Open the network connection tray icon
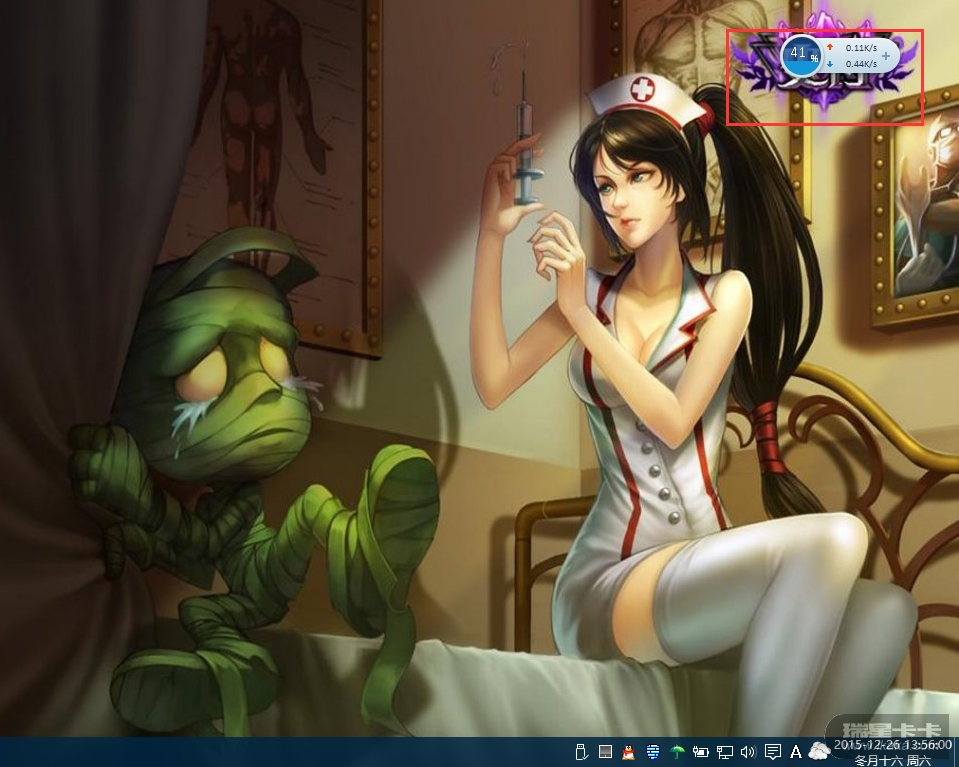Viewport: 959px width, 767px height. [x=725, y=752]
